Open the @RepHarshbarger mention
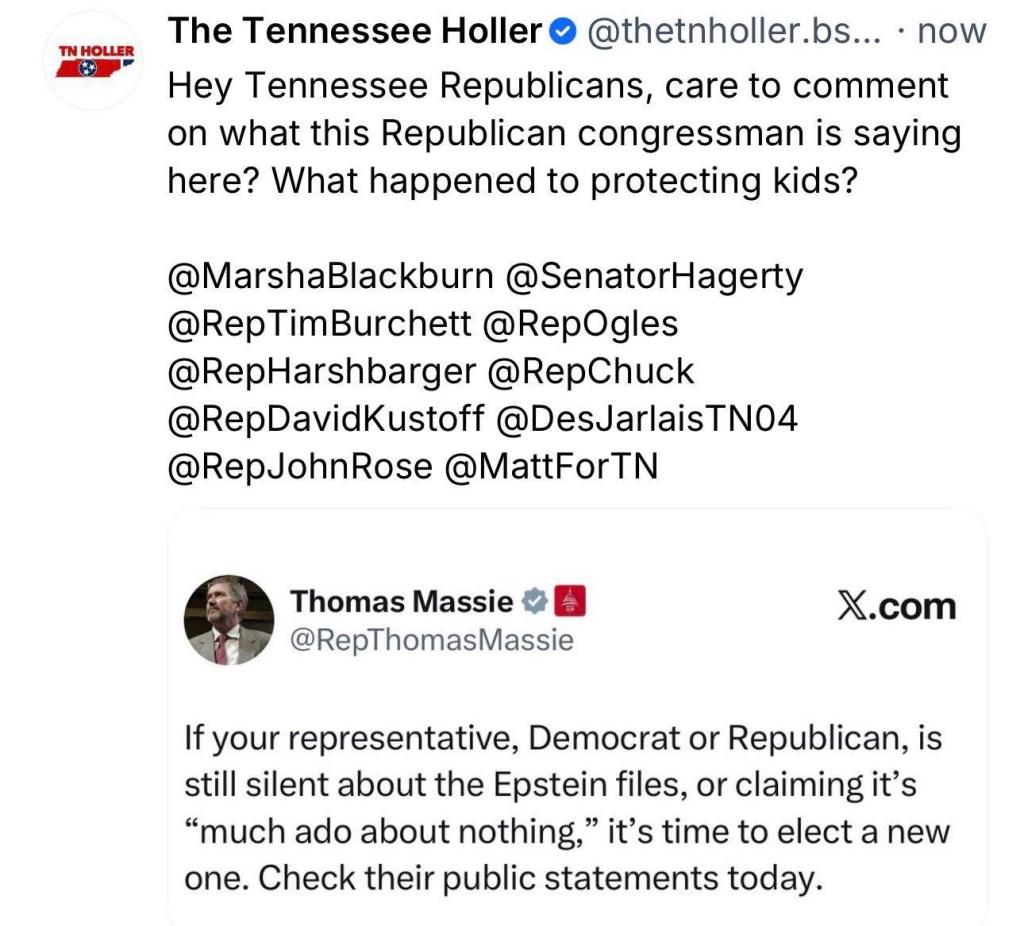This screenshot has height=926, width=1024. point(322,371)
